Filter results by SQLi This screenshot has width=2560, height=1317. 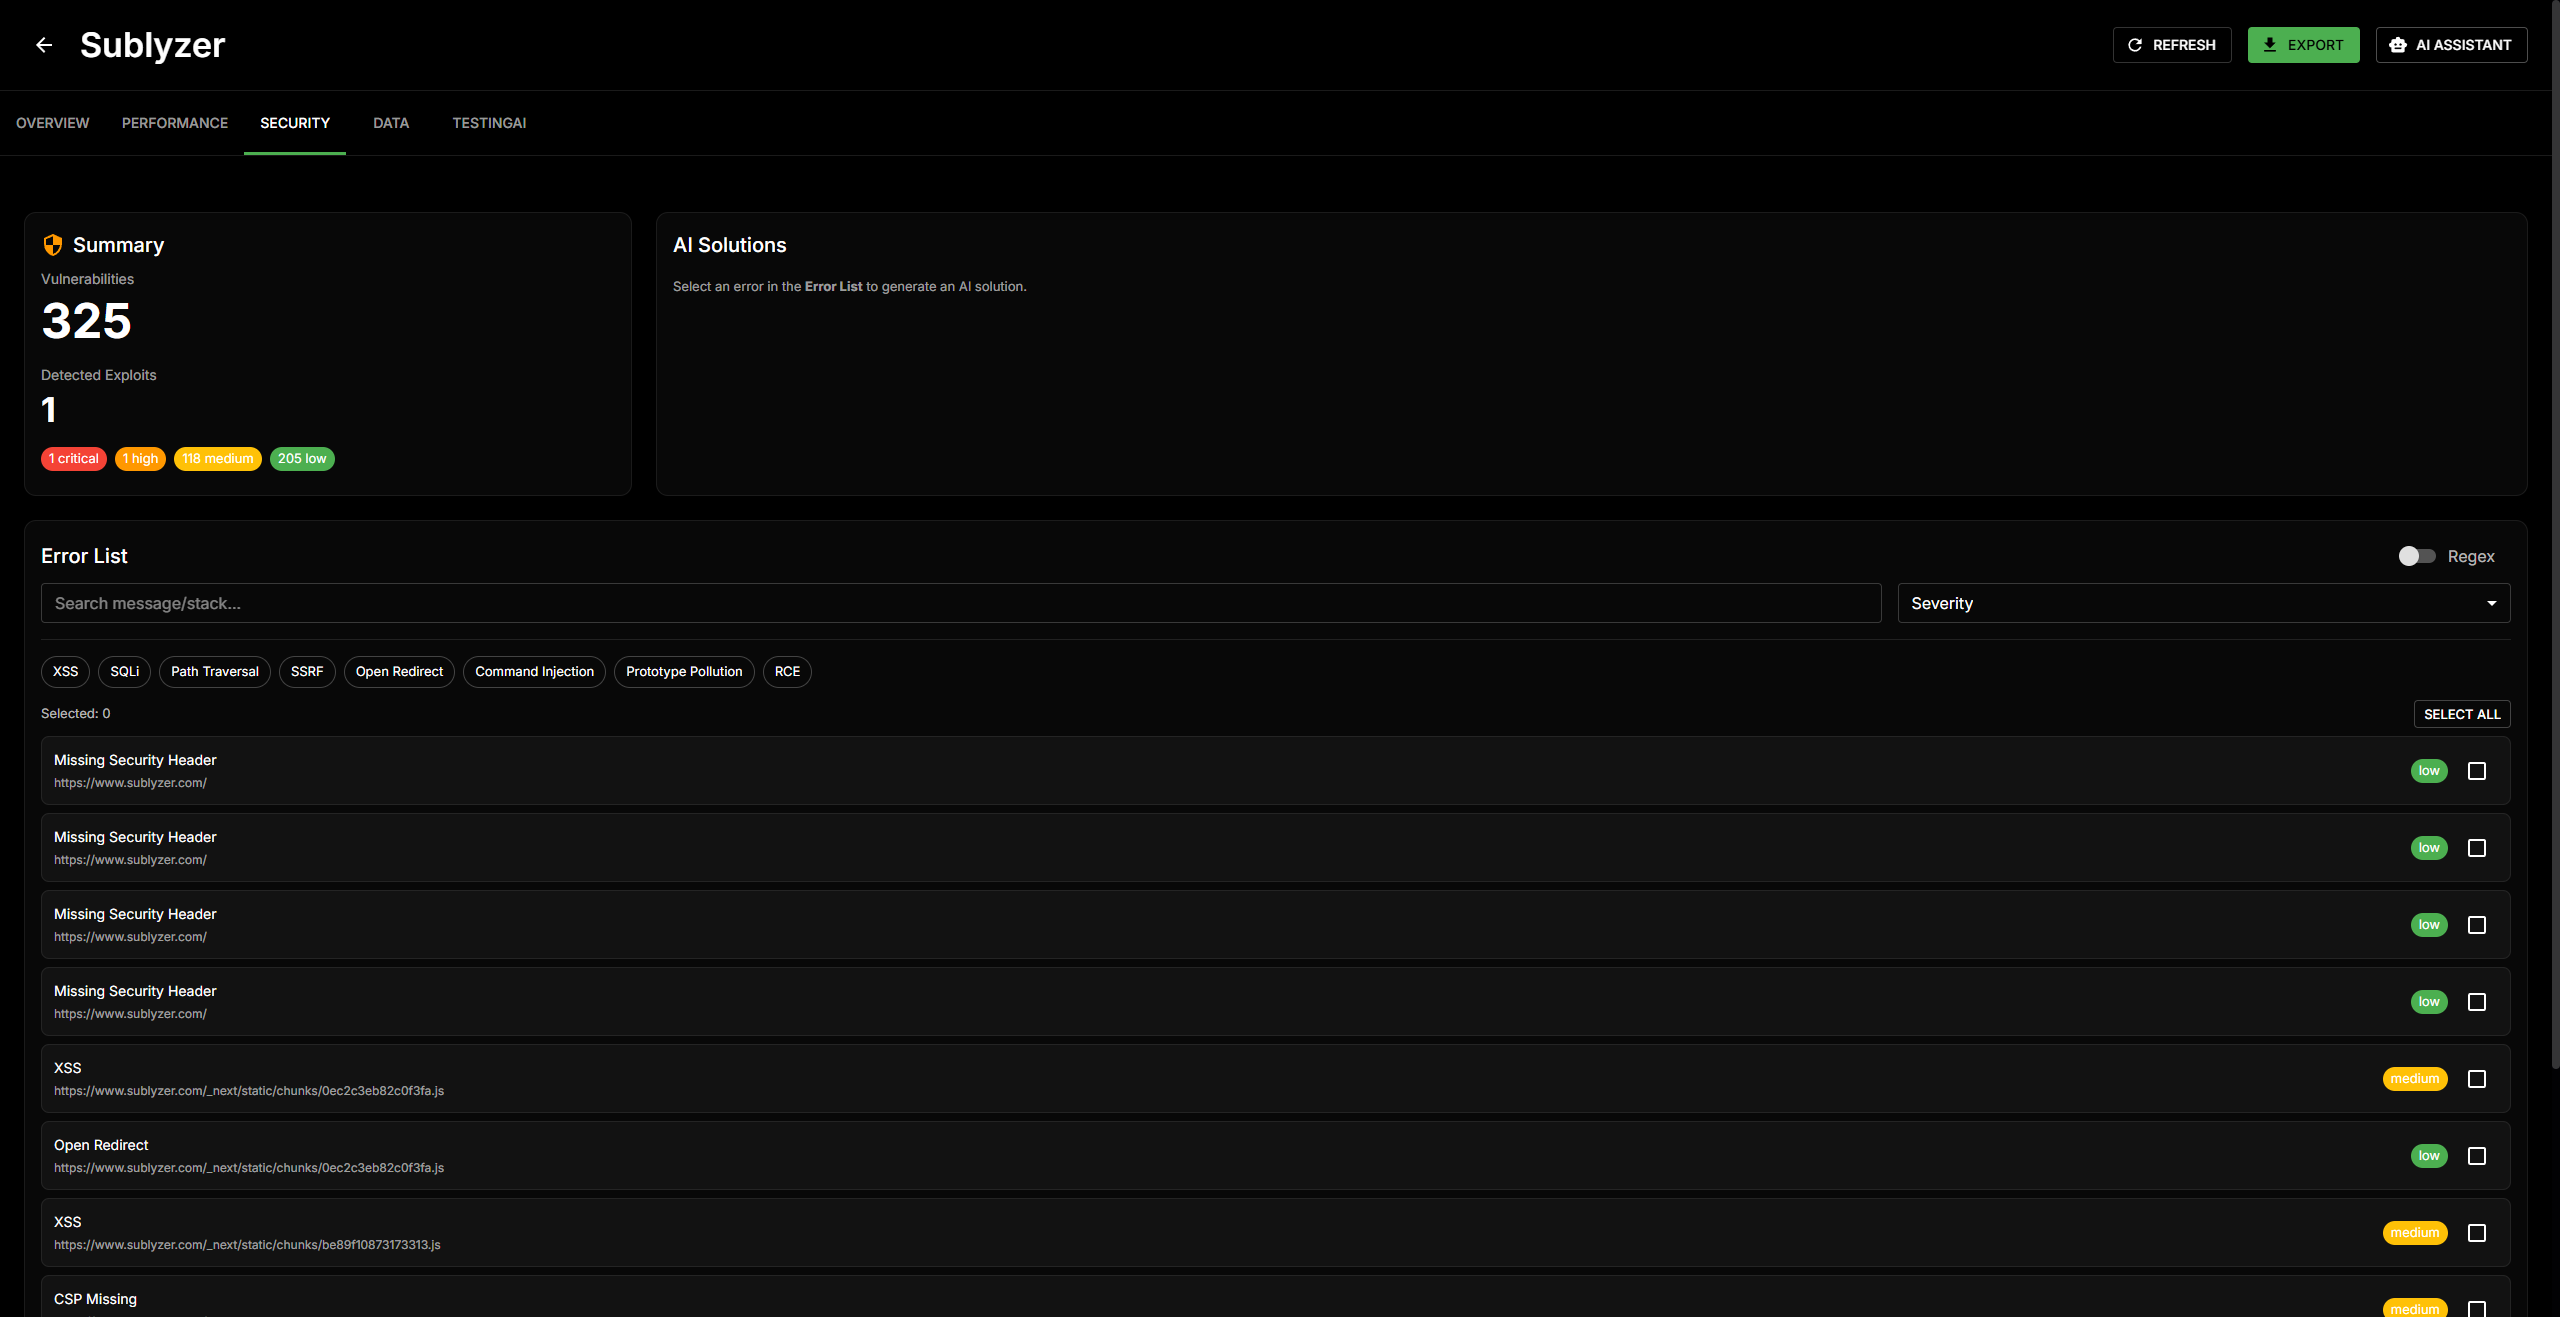click(124, 671)
